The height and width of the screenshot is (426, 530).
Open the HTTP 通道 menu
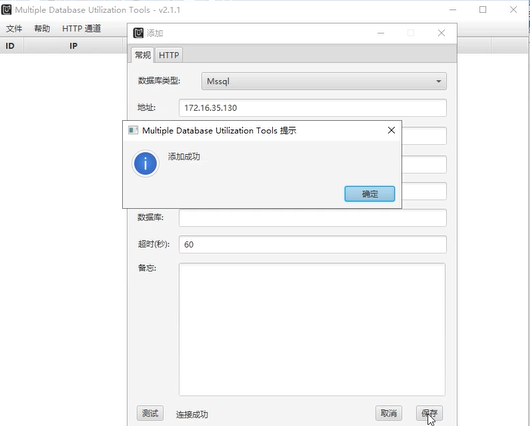click(81, 28)
